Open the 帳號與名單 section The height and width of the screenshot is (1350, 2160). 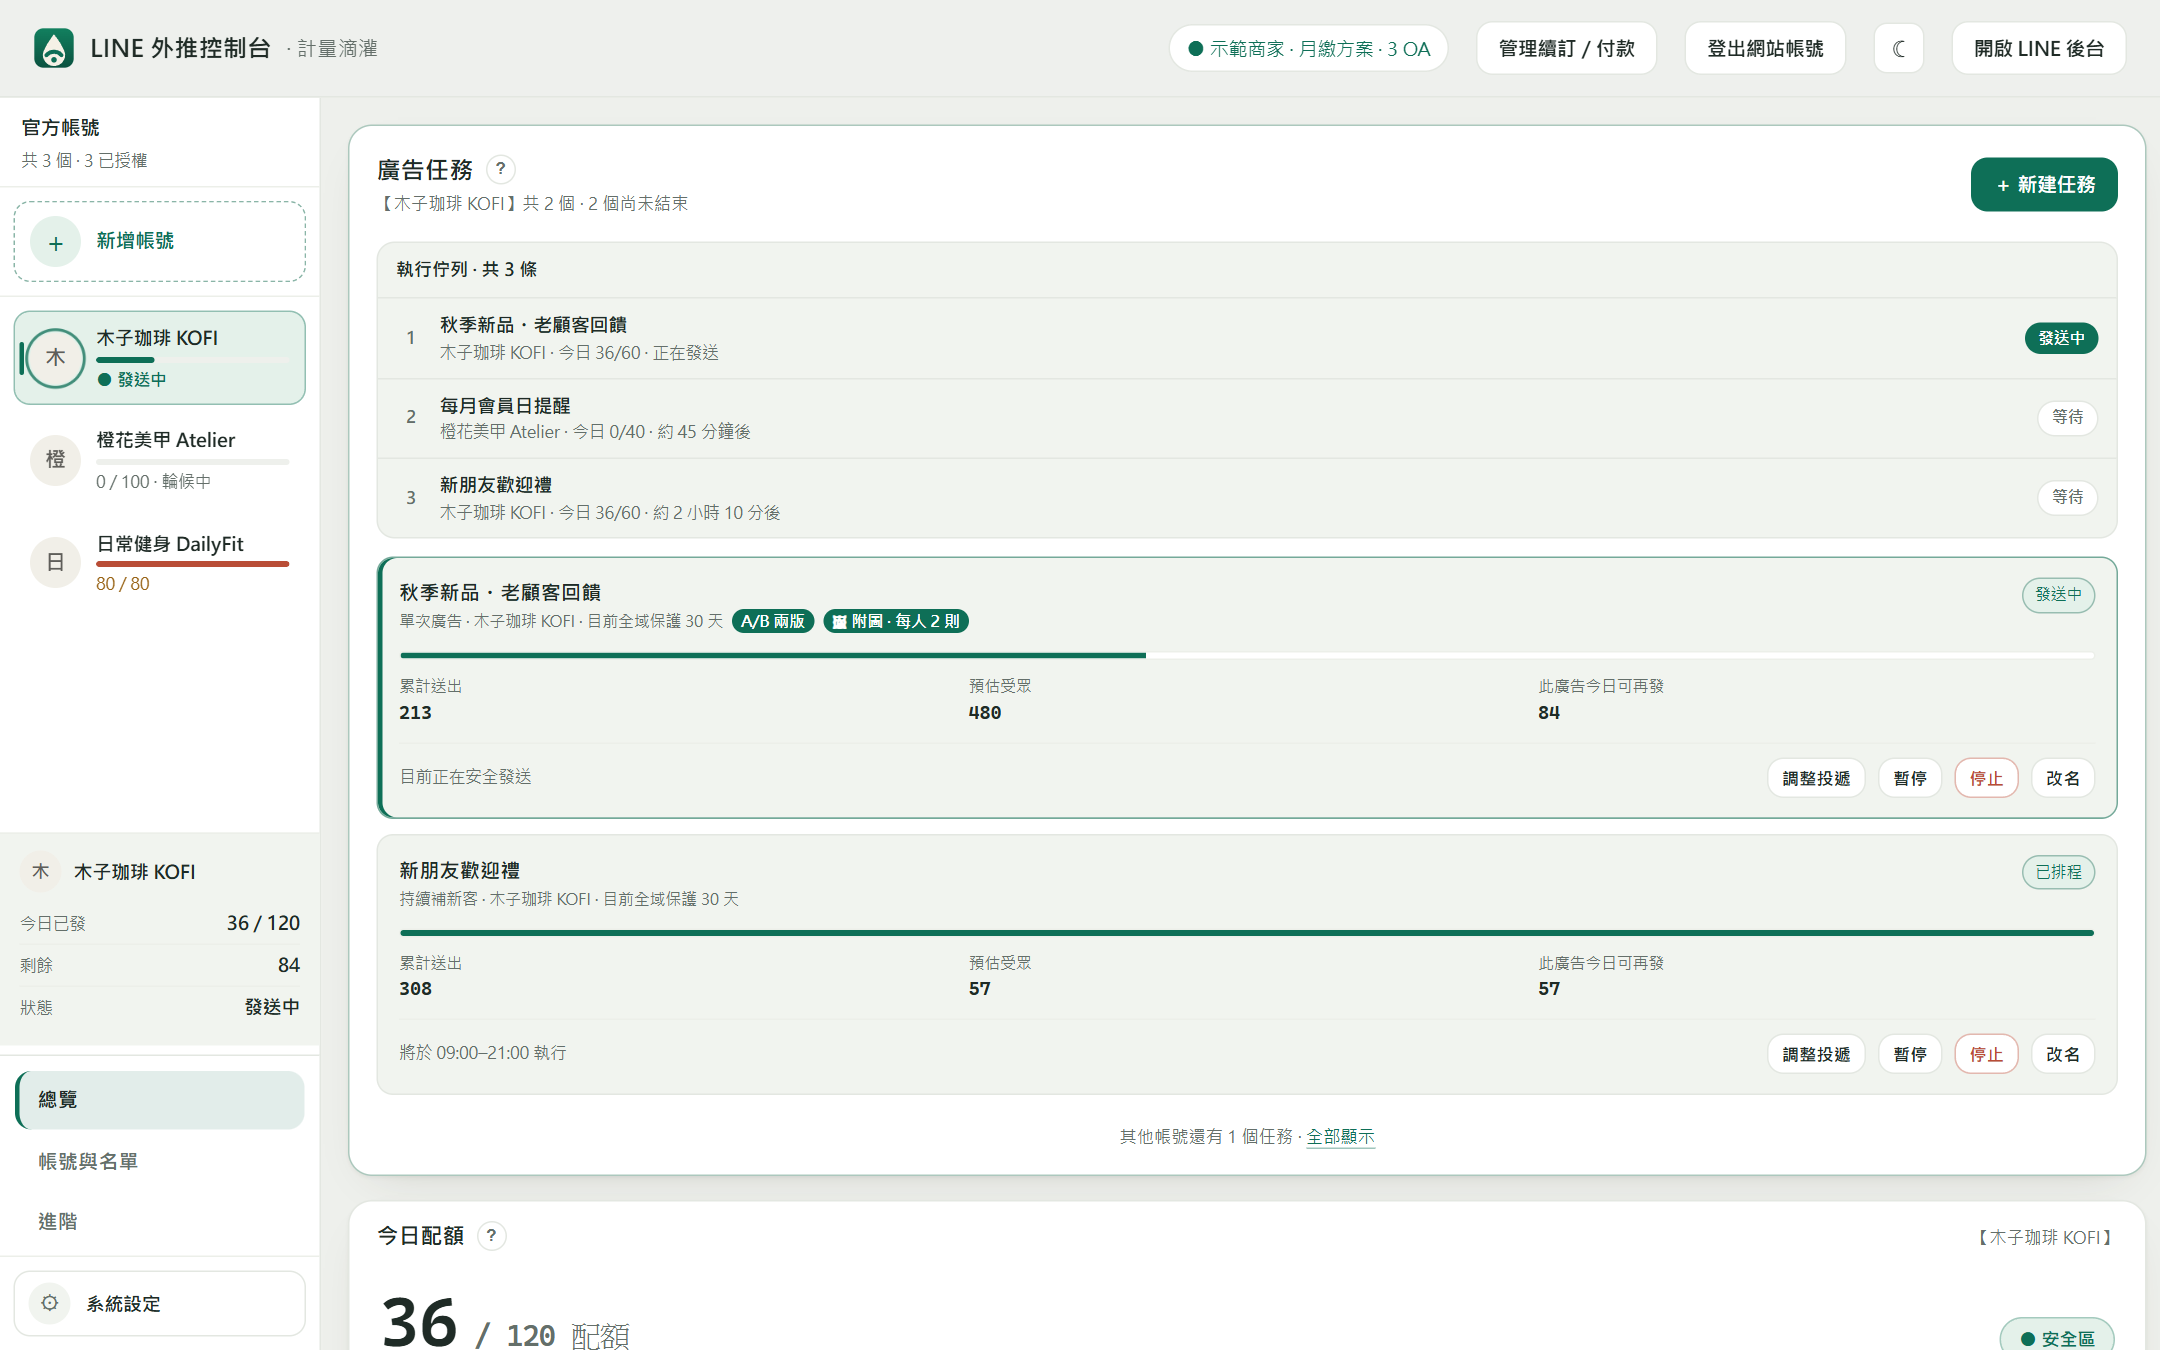tap(160, 1161)
